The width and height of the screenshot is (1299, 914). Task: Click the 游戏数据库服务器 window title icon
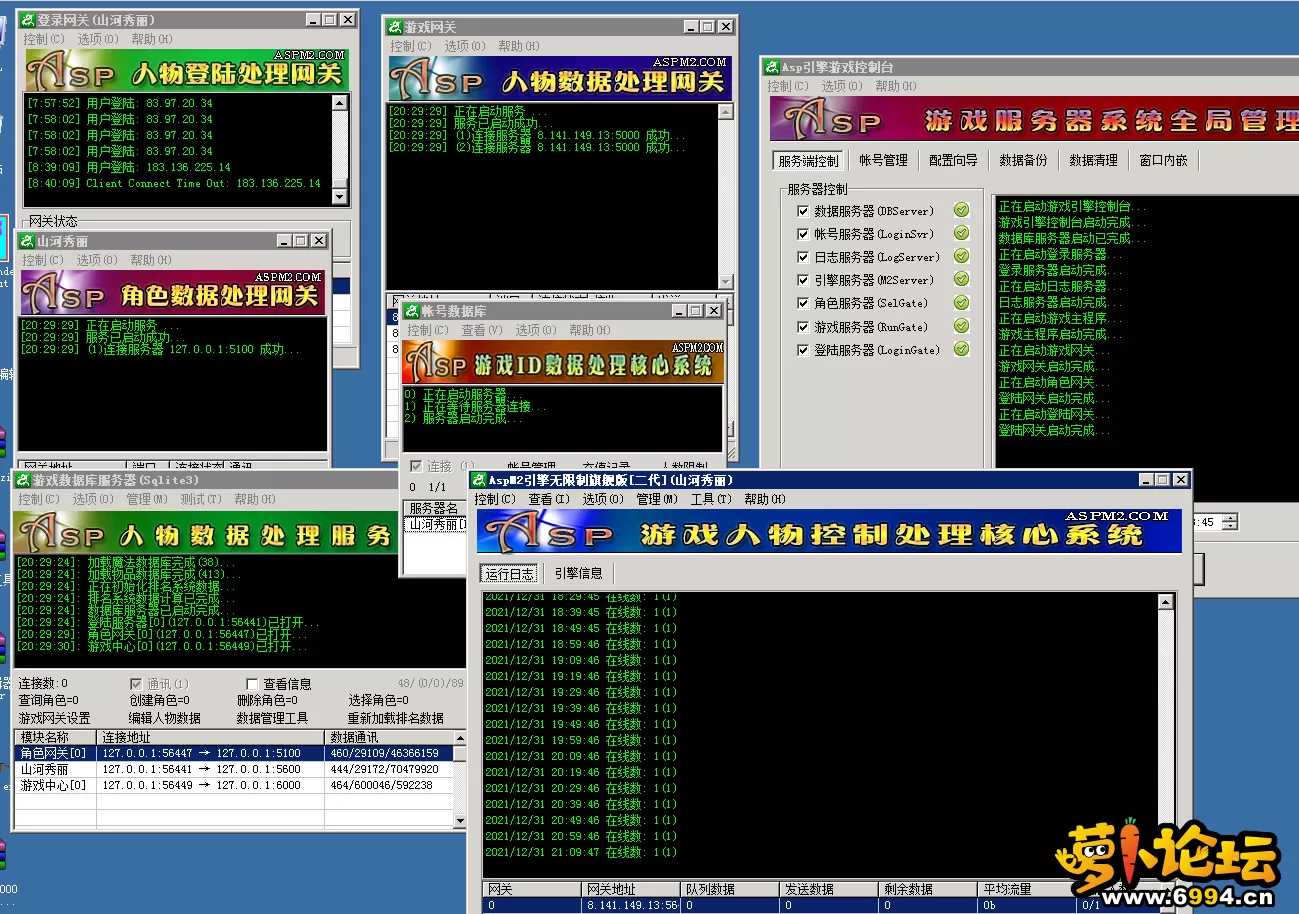coord(23,480)
